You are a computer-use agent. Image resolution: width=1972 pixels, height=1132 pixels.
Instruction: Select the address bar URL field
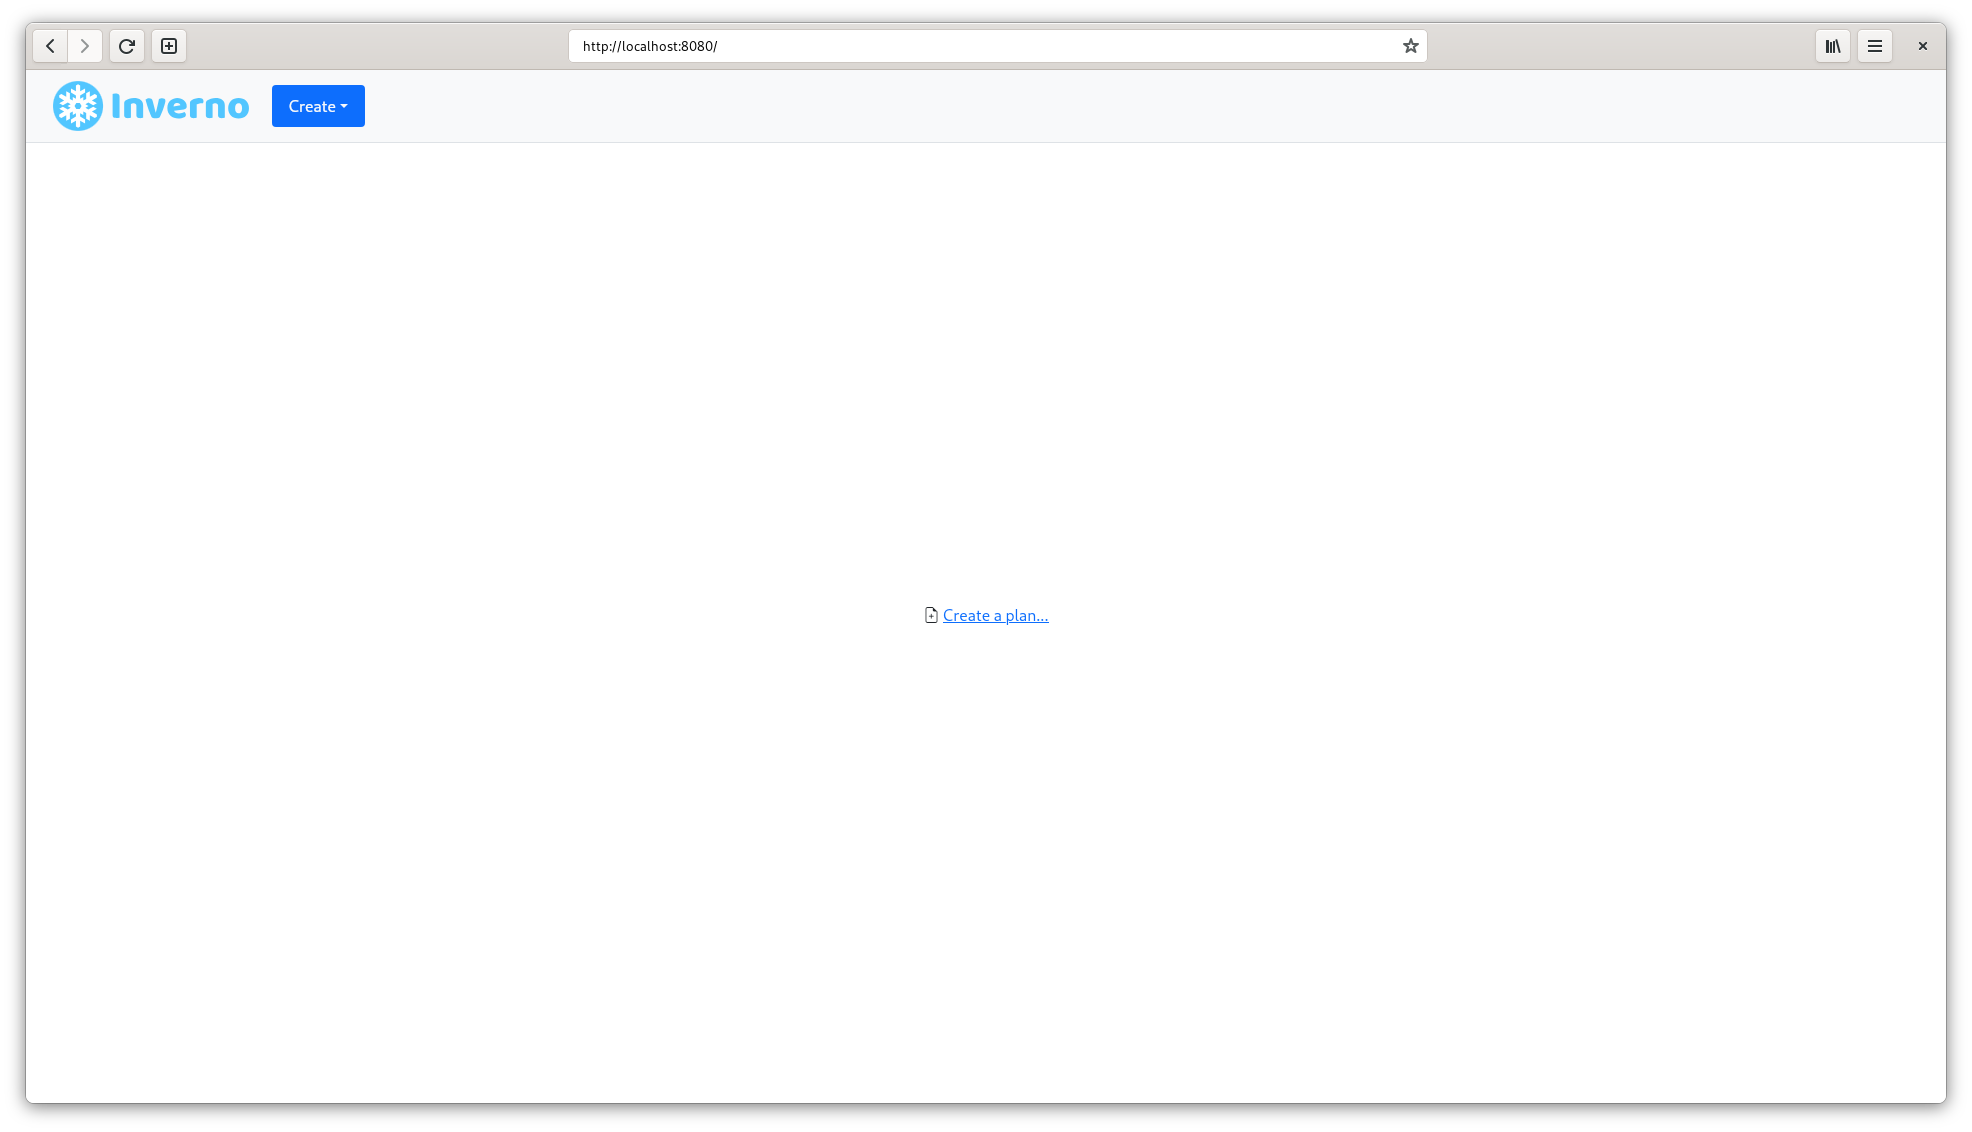[x=997, y=45]
